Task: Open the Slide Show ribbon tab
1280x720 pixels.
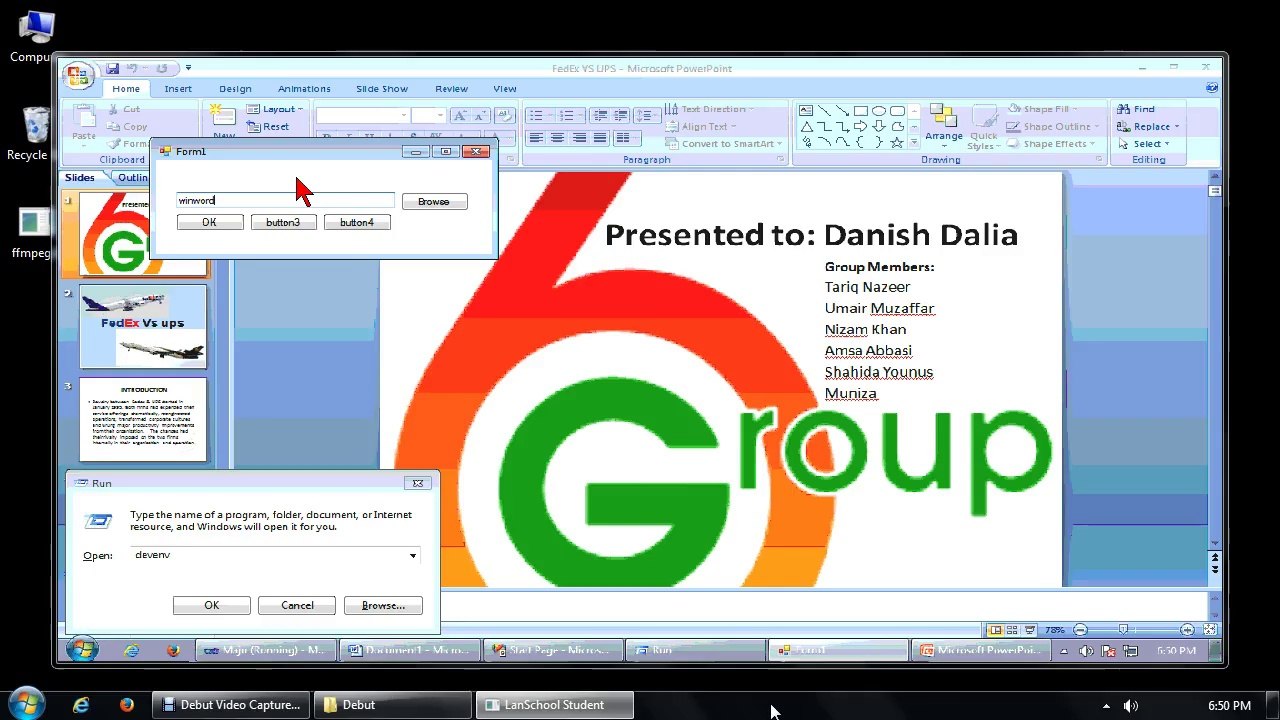Action: point(382,89)
